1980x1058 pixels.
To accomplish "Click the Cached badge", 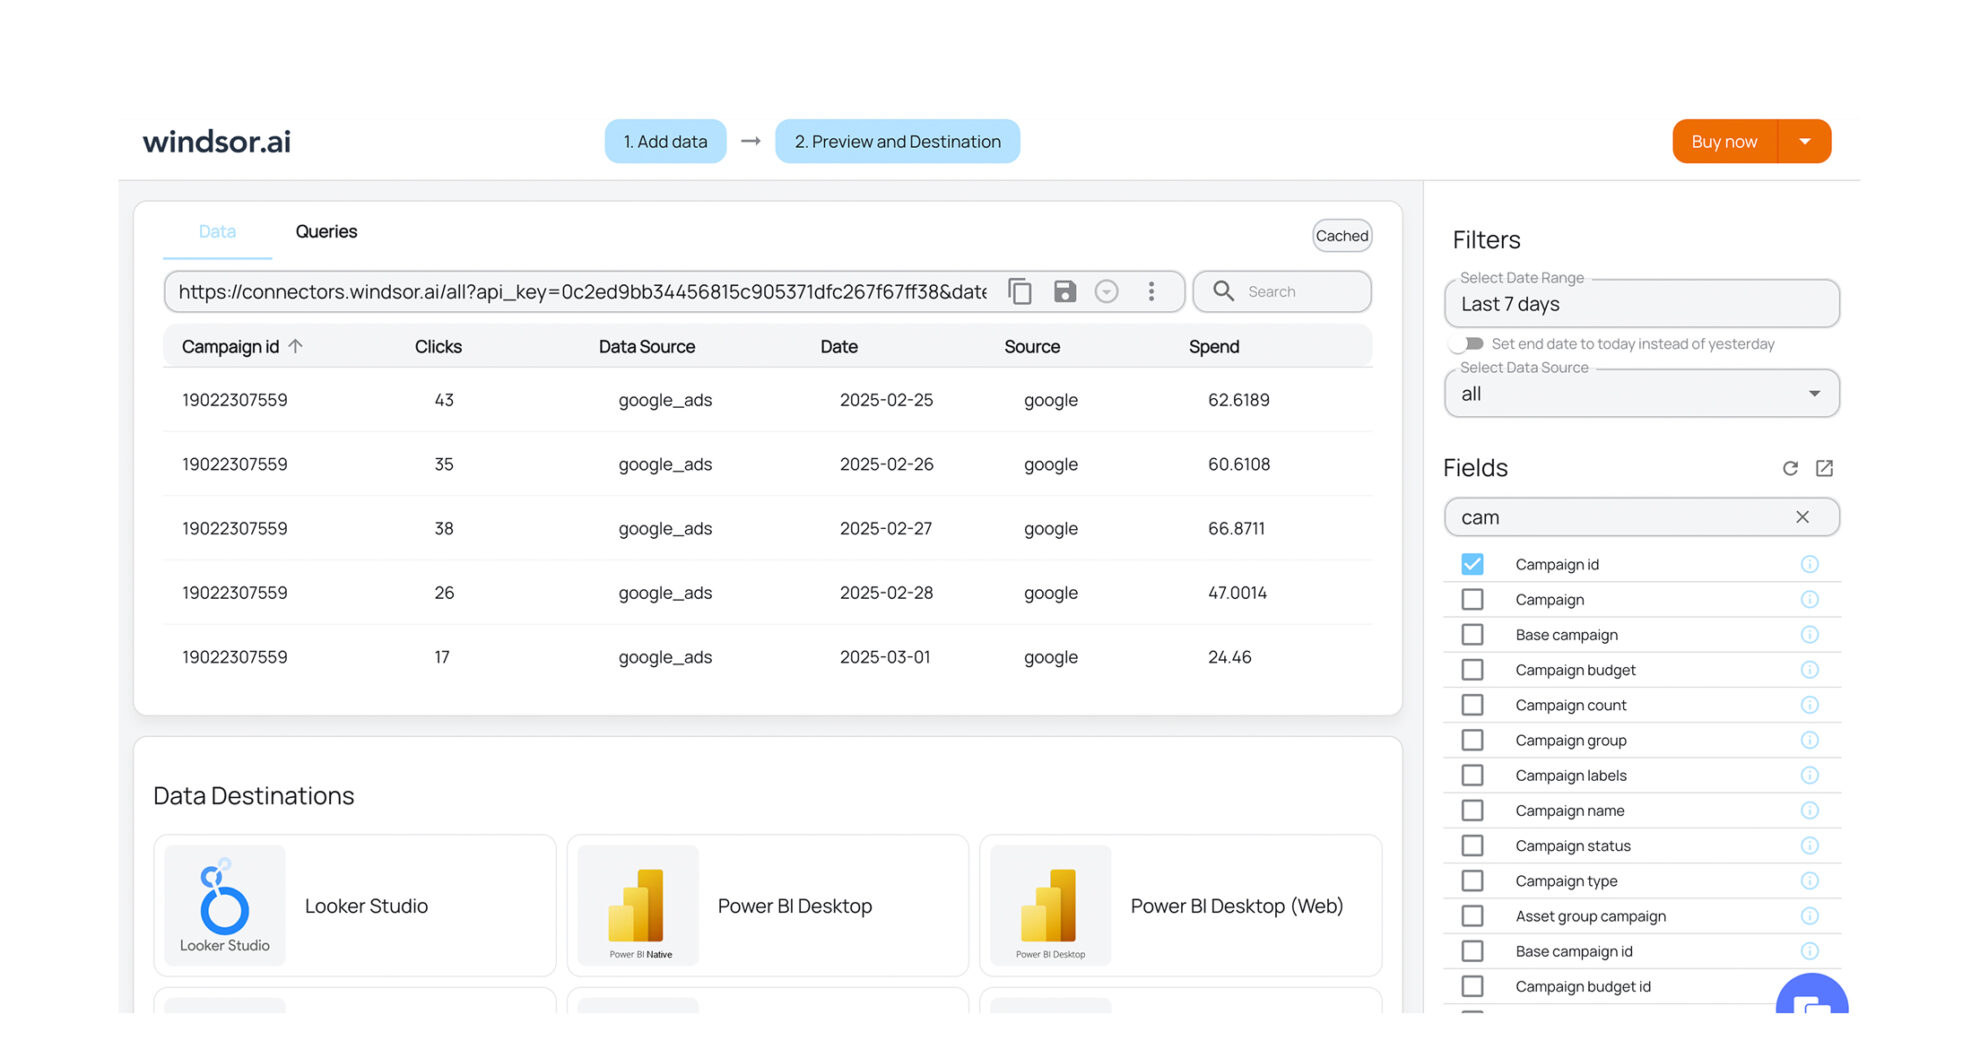I will (x=1342, y=236).
